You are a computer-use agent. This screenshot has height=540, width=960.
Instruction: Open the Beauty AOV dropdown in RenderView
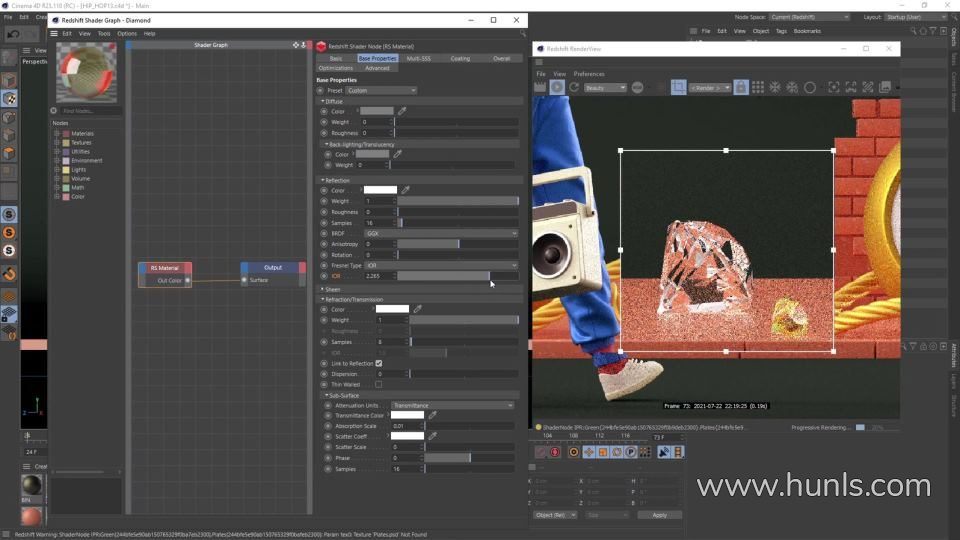pos(605,88)
